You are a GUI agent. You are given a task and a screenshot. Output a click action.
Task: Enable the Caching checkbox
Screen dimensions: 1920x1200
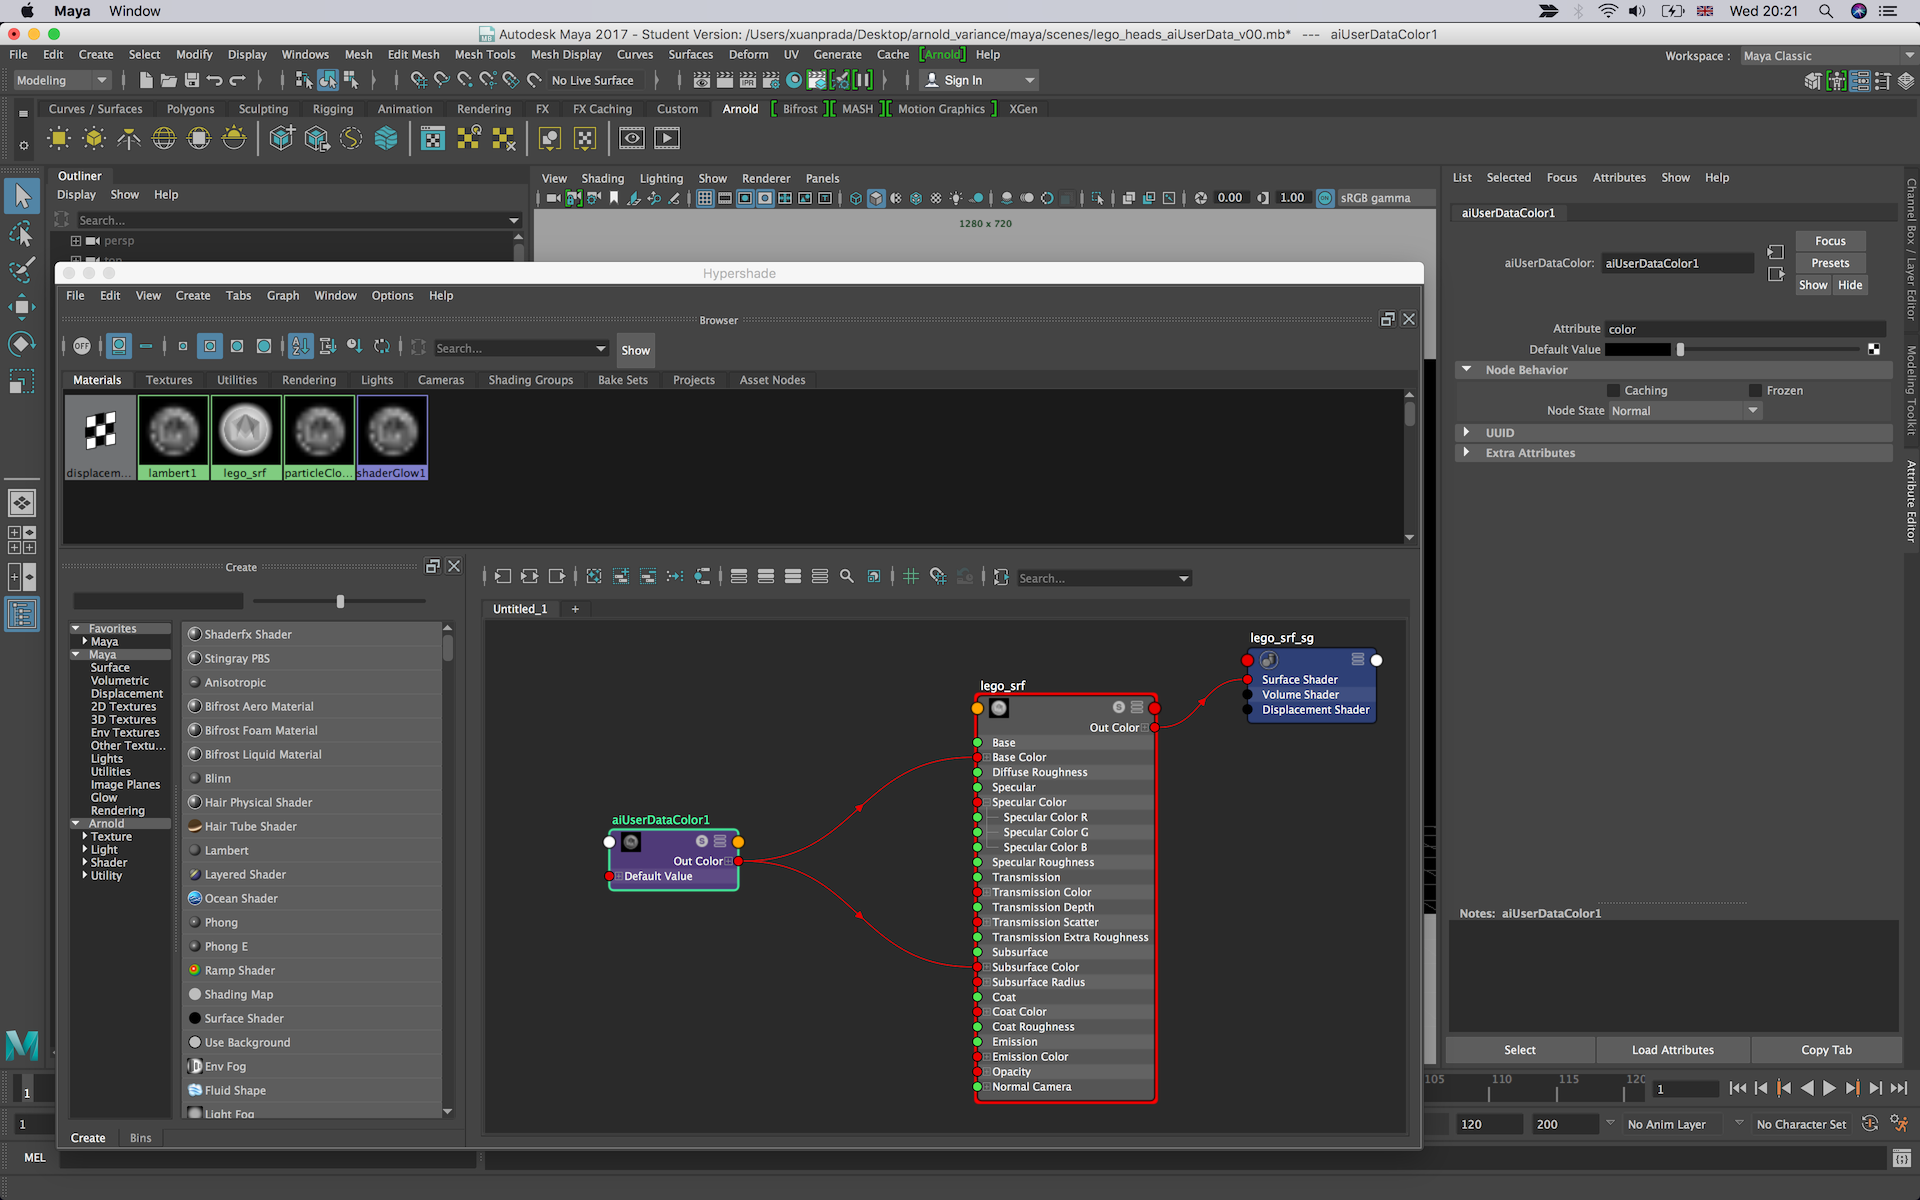point(1613,390)
